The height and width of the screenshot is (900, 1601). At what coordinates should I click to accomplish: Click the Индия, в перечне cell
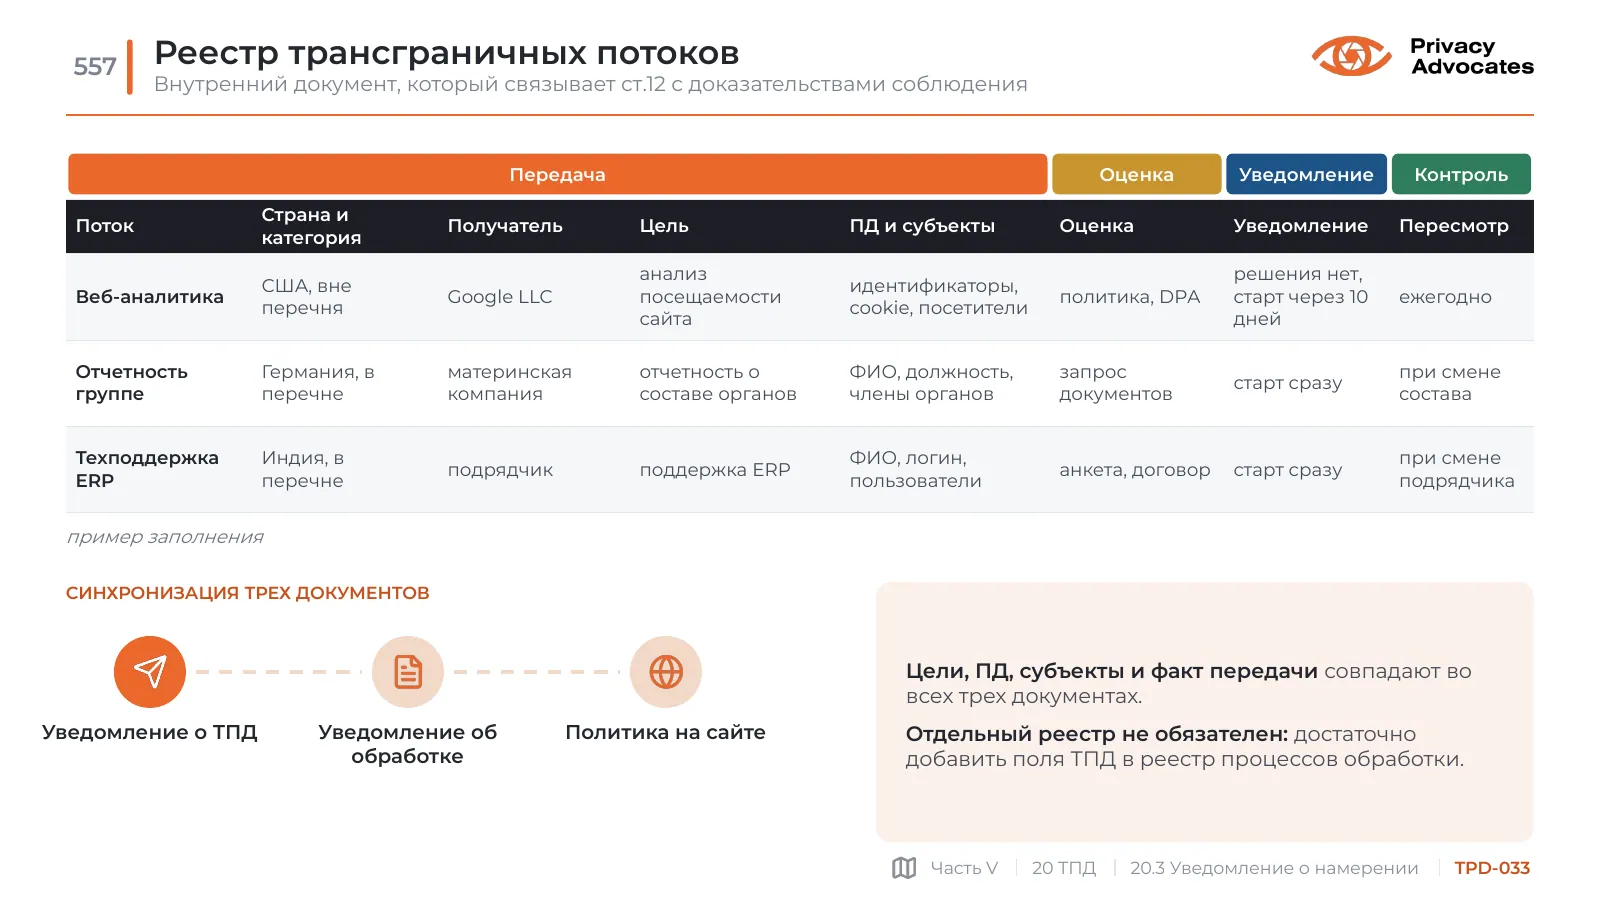tap(303, 469)
